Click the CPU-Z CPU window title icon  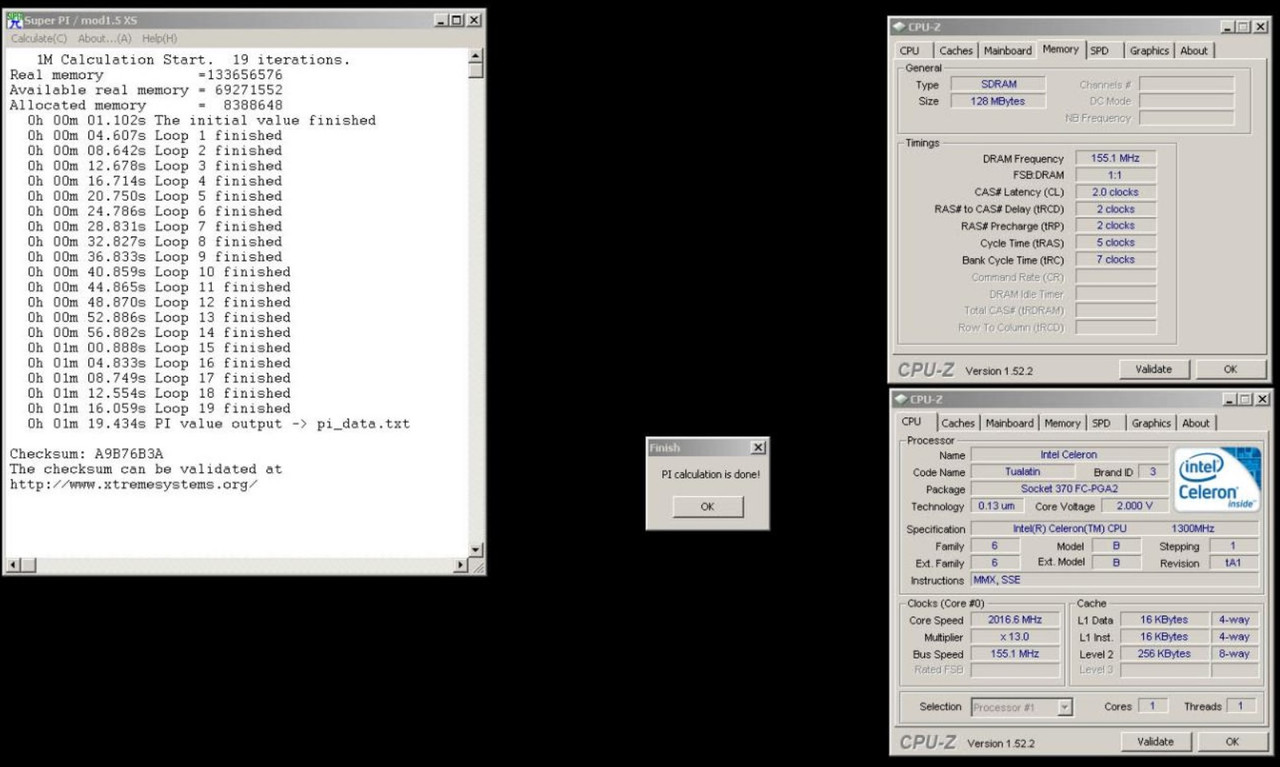[900, 399]
